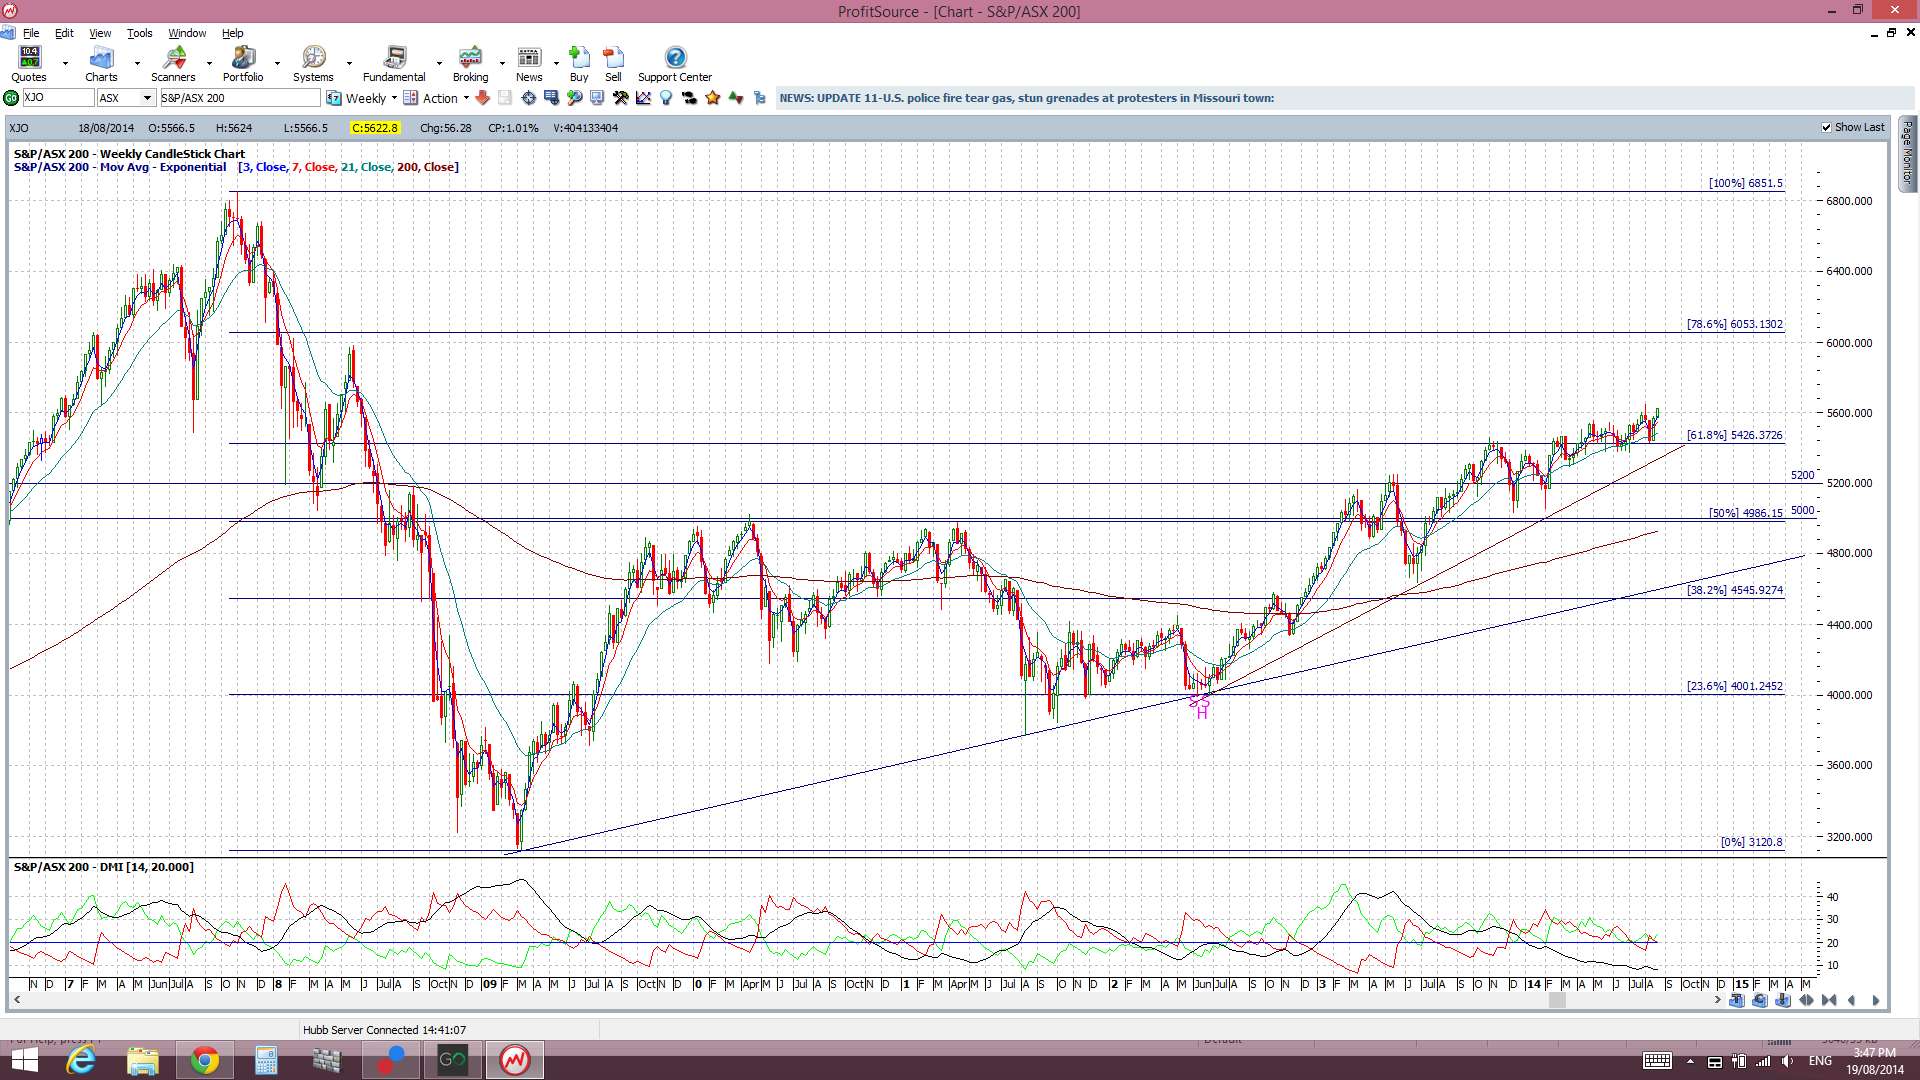This screenshot has height=1080, width=1920.
Task: Open the Tools menu
Action: click(x=139, y=33)
